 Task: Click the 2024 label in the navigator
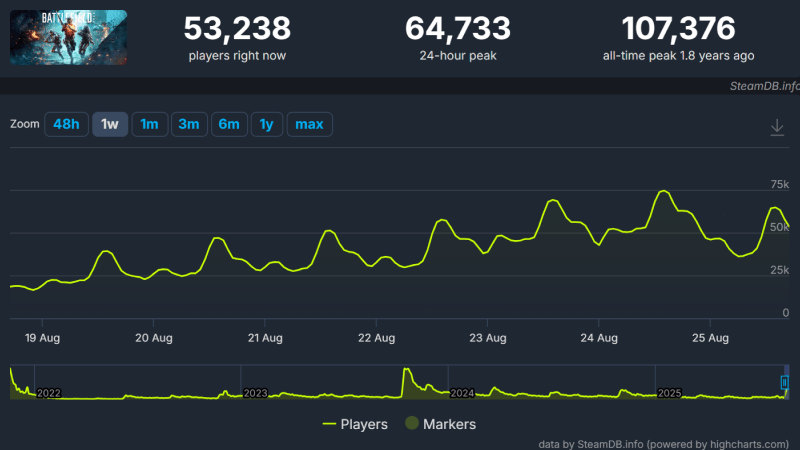pos(462,393)
